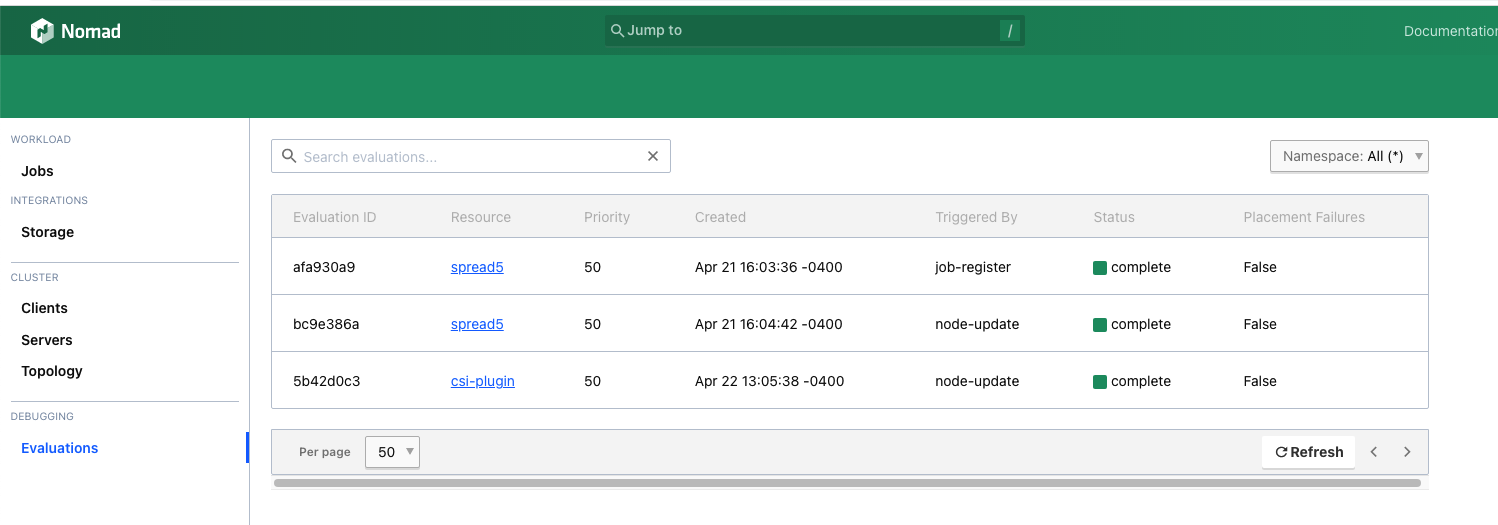1498x525 pixels.
Task: Click the Evaluation ID column header
Action: 334,217
